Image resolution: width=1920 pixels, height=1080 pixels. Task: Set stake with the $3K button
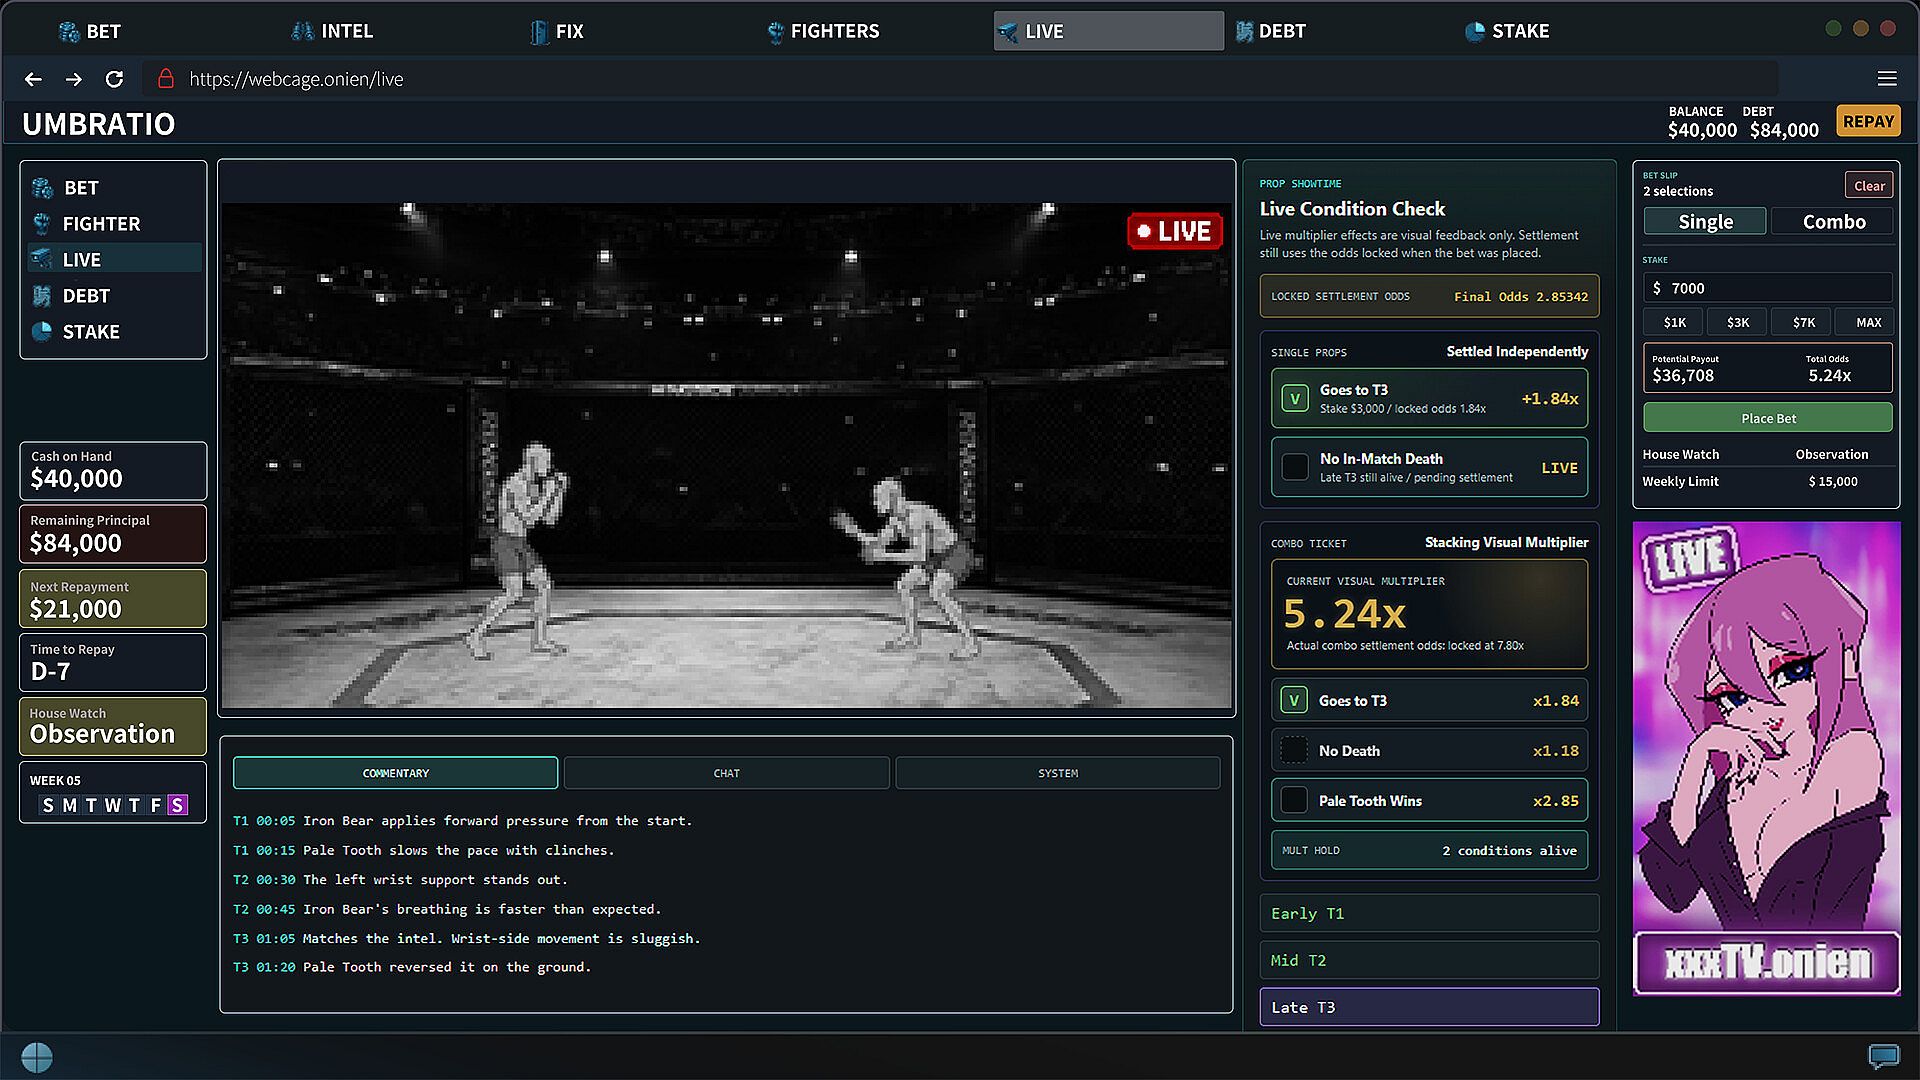click(1738, 322)
